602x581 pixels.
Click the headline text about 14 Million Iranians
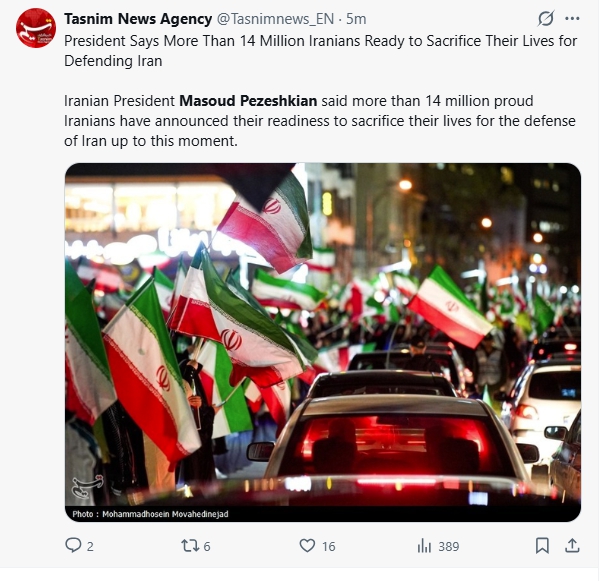coord(321,51)
